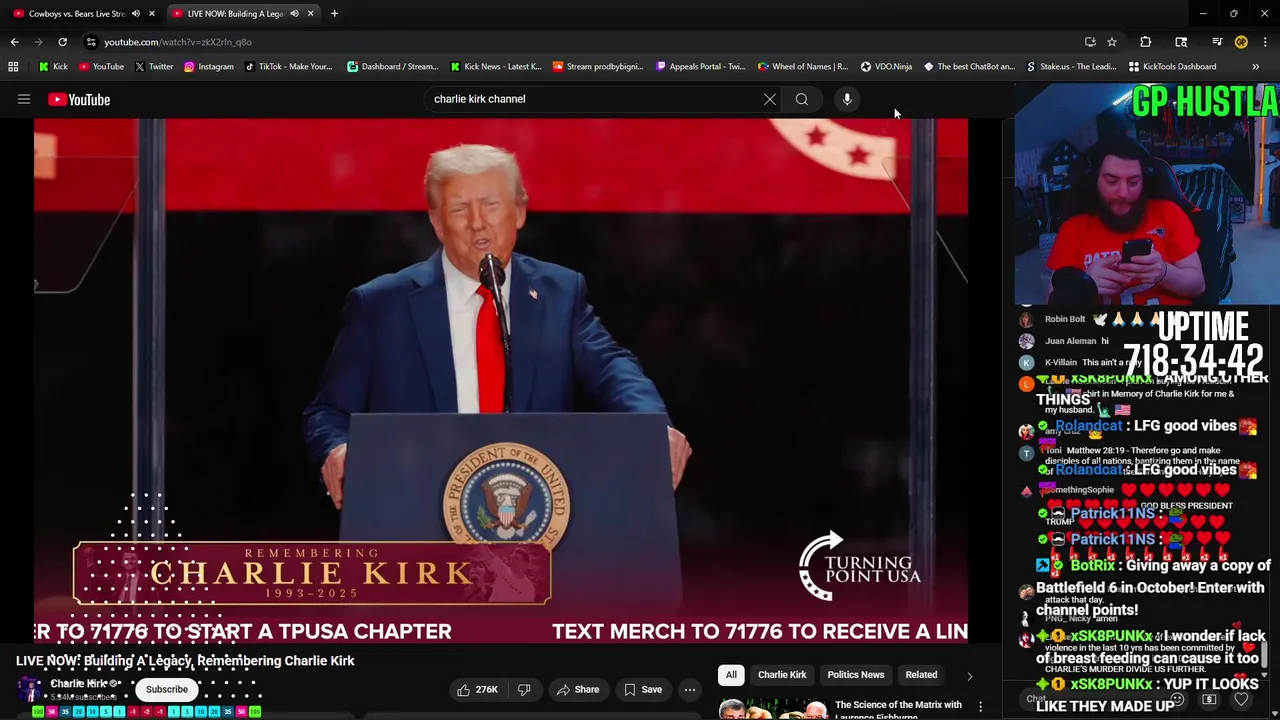Open the TikTok - Make Your... bookmark
1280x720 pixels.
288,66
